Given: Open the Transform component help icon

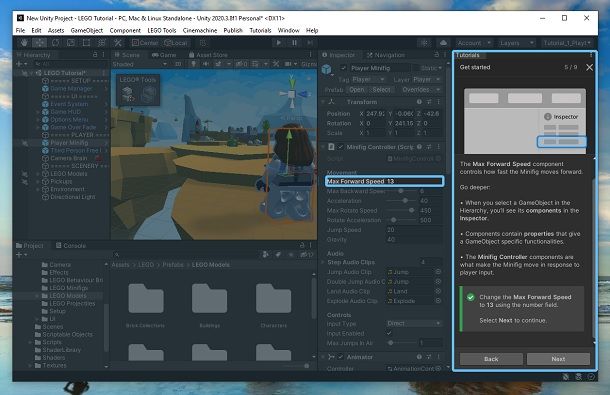Looking at the screenshot, I should tap(419, 102).
